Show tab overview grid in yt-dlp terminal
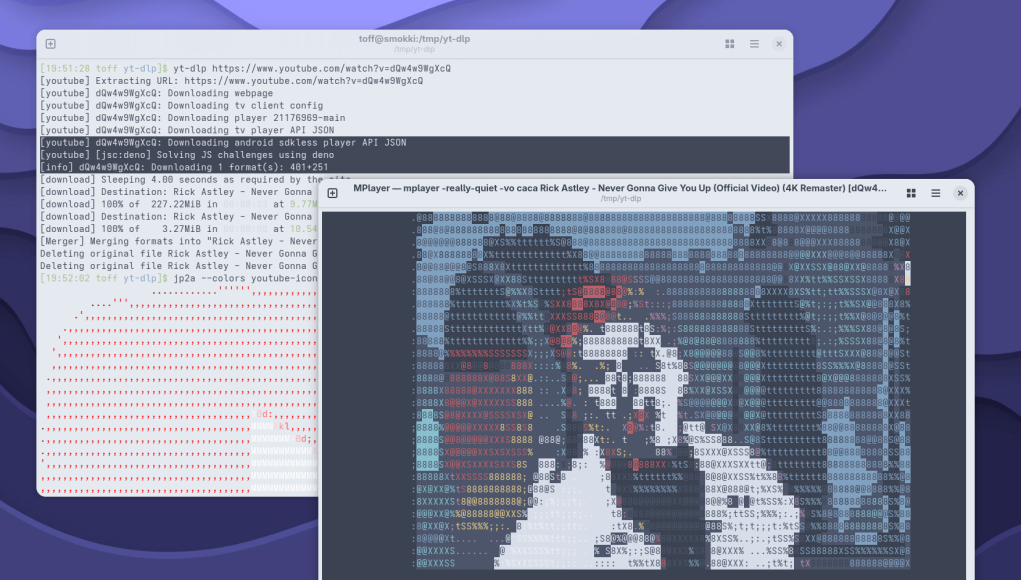Image resolution: width=1021 pixels, height=580 pixels. pos(730,44)
